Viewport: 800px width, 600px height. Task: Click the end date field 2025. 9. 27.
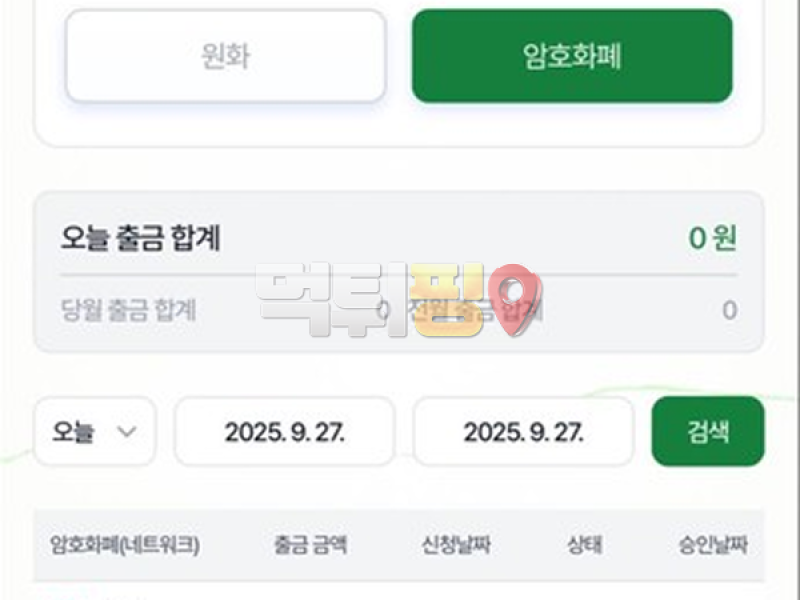[523, 431]
